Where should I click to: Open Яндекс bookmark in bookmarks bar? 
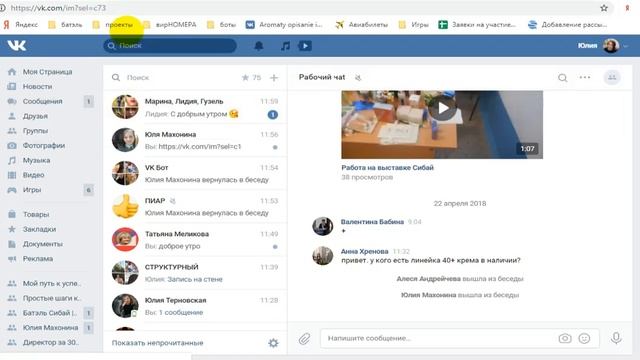click(21, 24)
